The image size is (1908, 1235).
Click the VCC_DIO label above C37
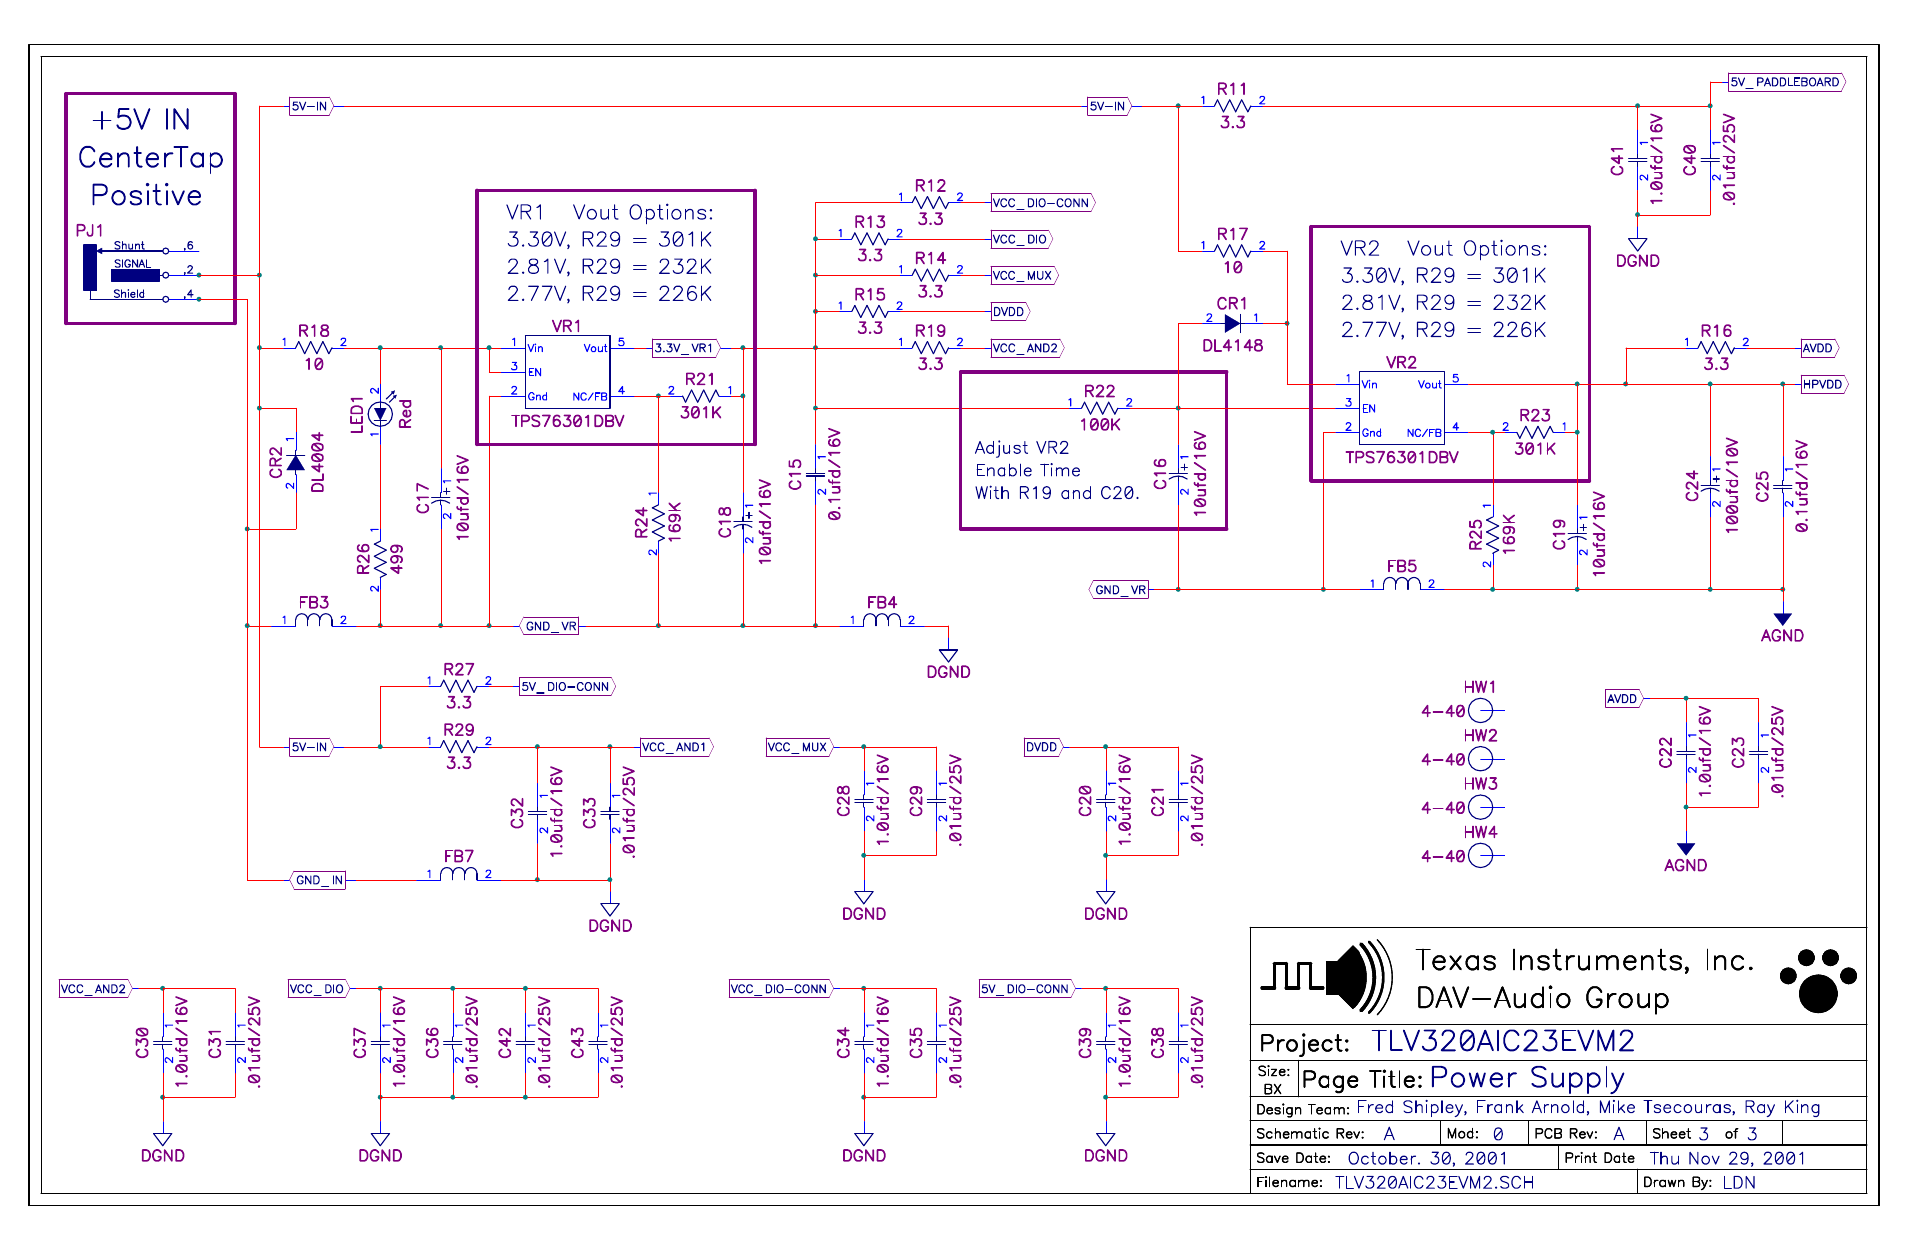[319, 989]
